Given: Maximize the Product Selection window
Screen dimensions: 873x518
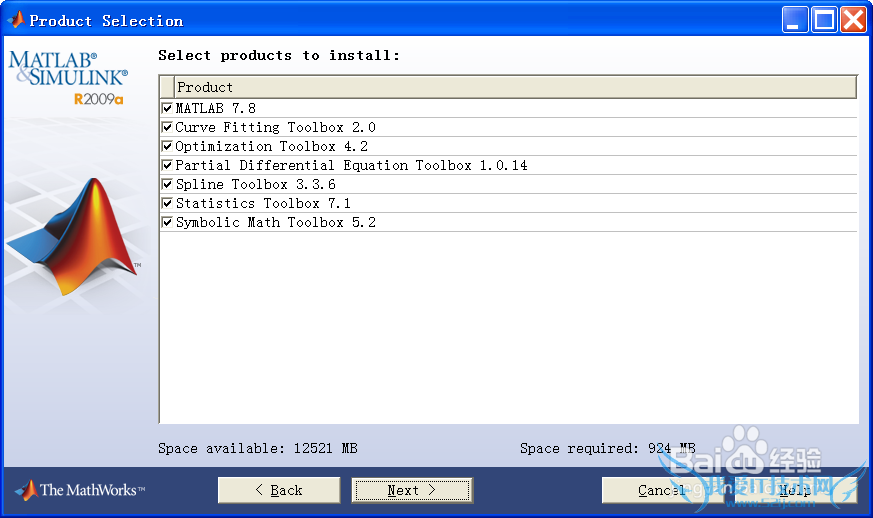Looking at the screenshot, I should click(x=824, y=20).
